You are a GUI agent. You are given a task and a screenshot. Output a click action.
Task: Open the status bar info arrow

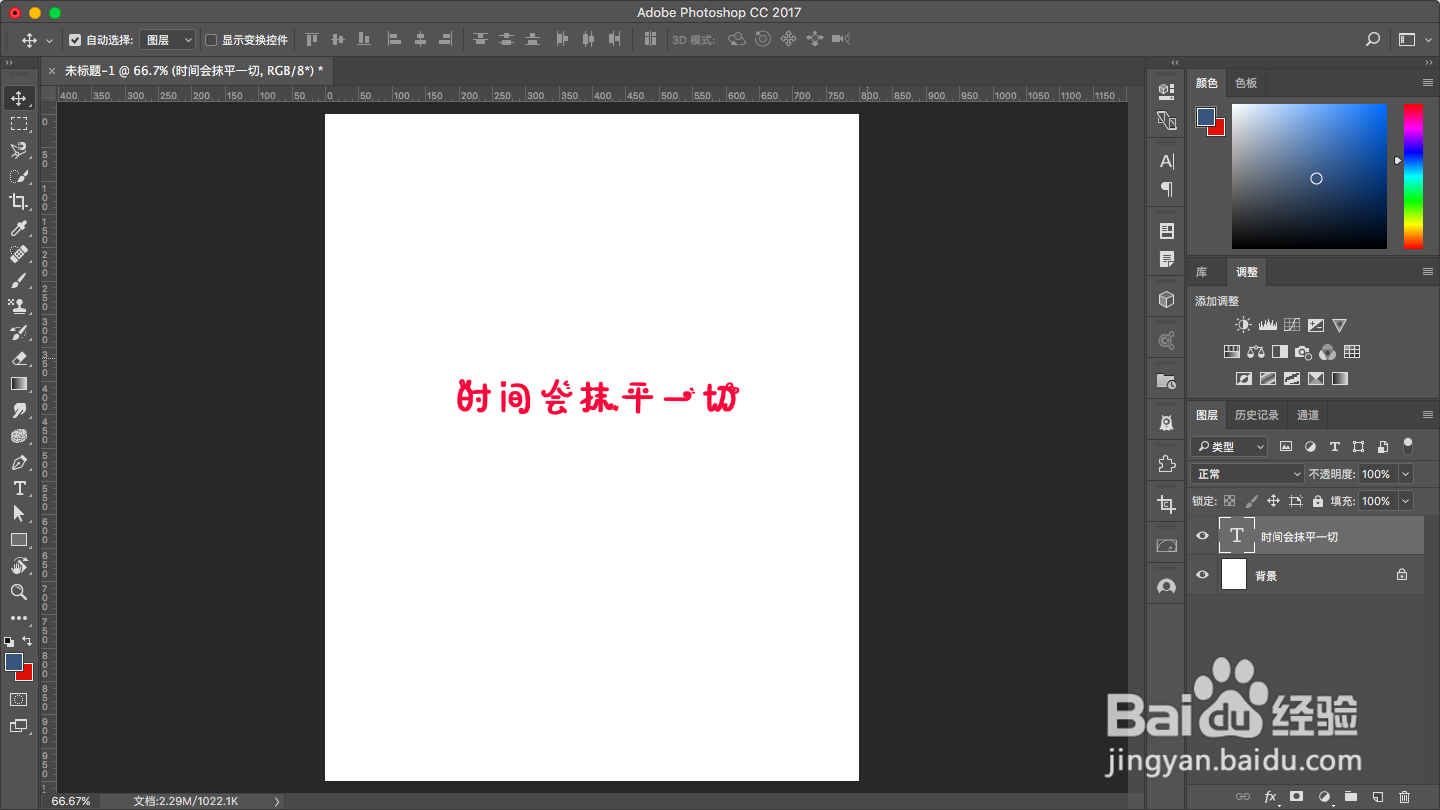(277, 801)
